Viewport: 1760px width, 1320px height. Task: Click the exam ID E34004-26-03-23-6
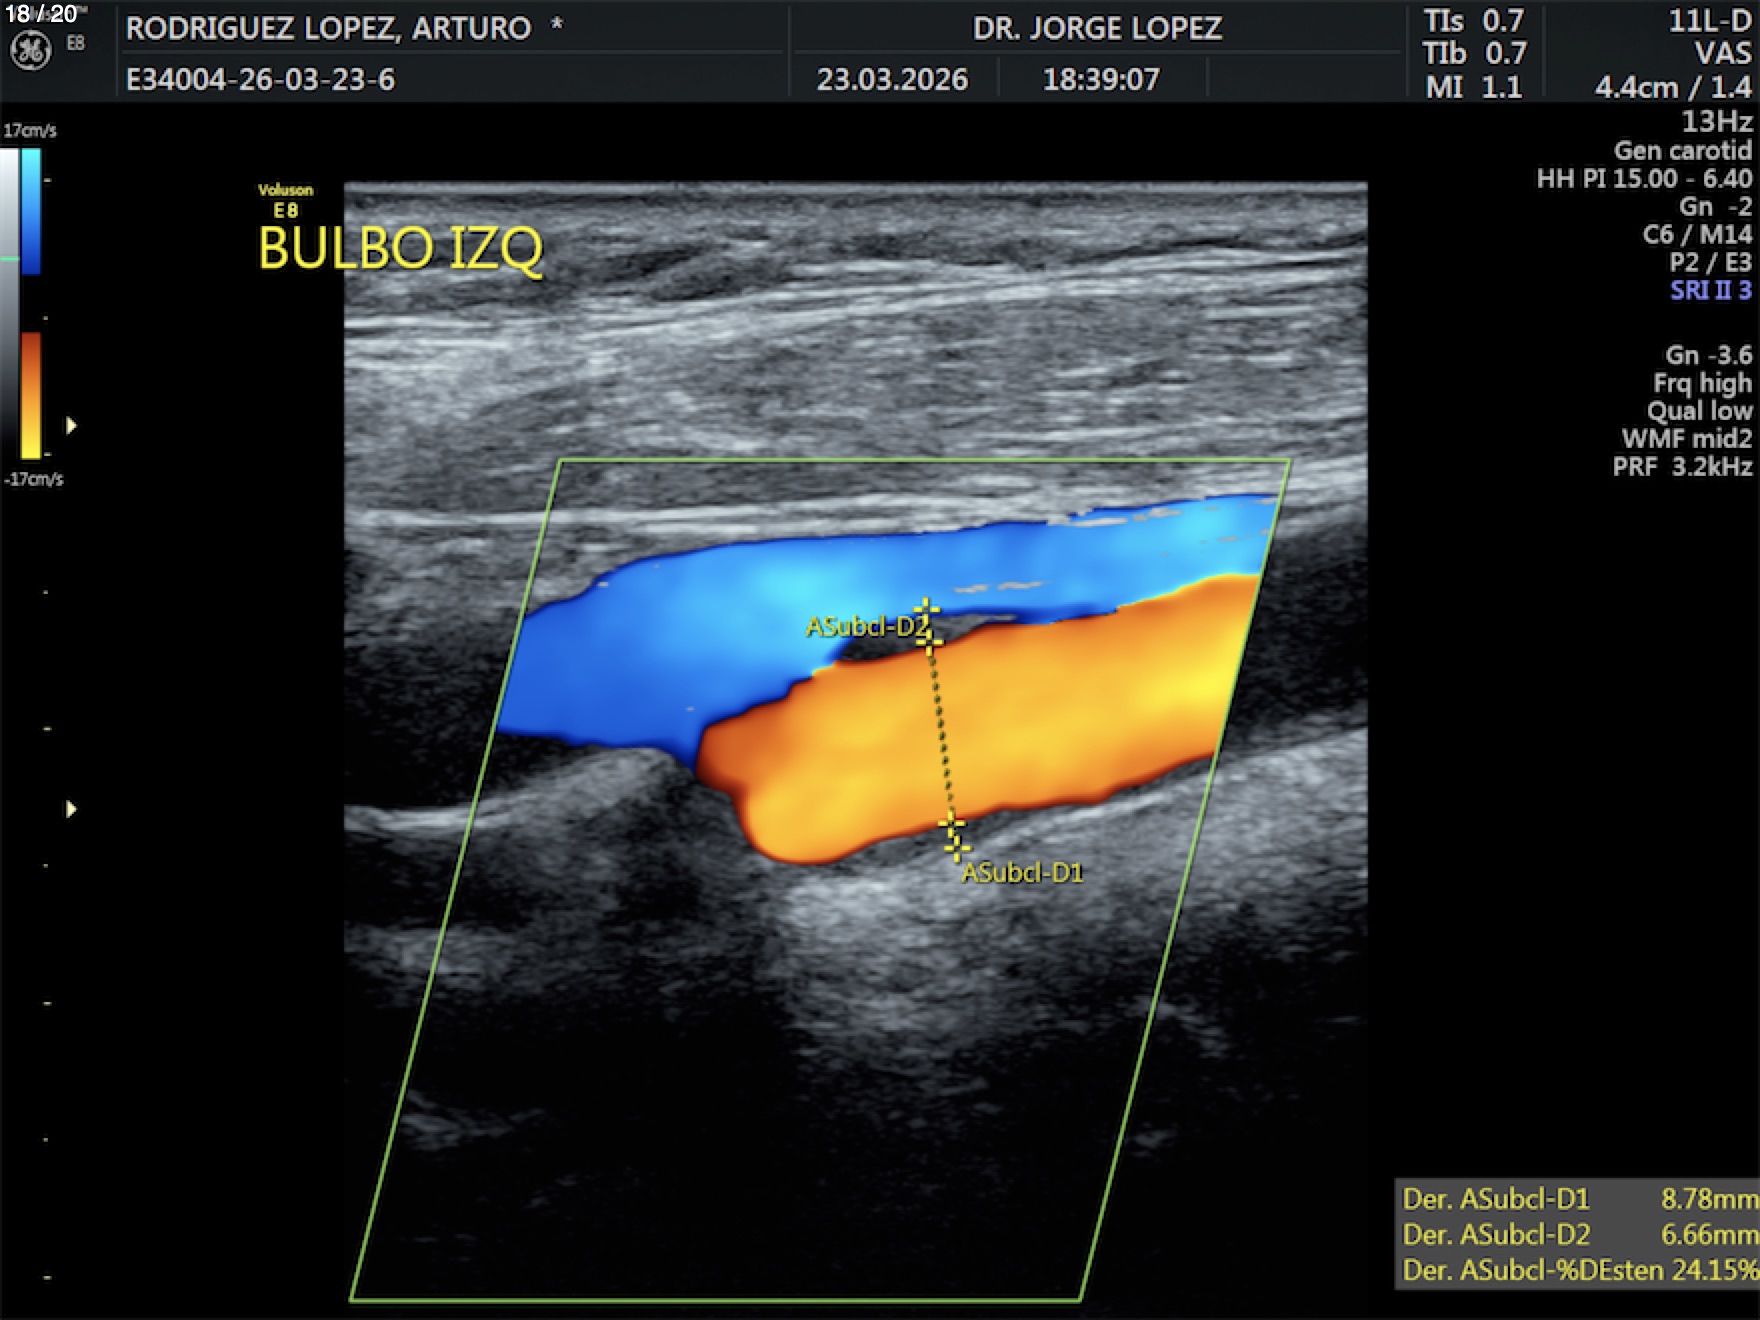tap(260, 79)
